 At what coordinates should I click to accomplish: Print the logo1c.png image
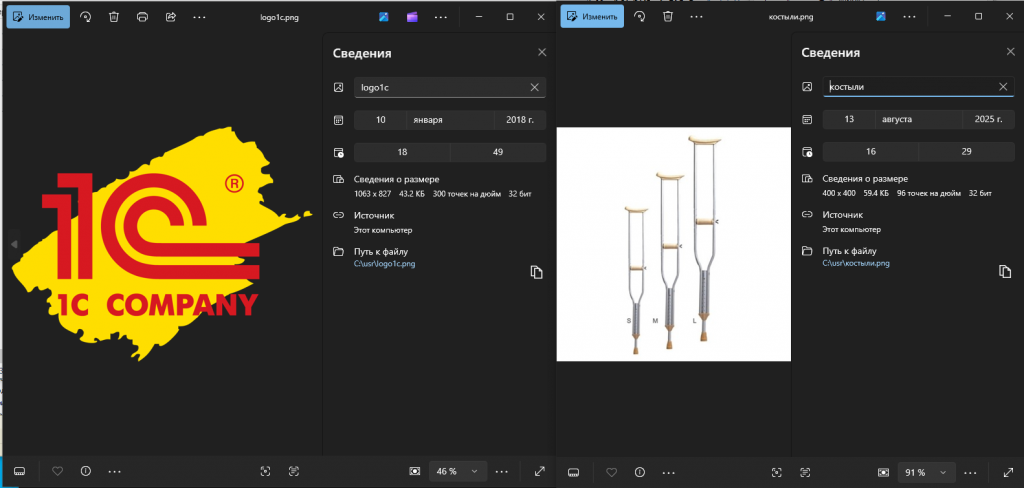(142, 17)
